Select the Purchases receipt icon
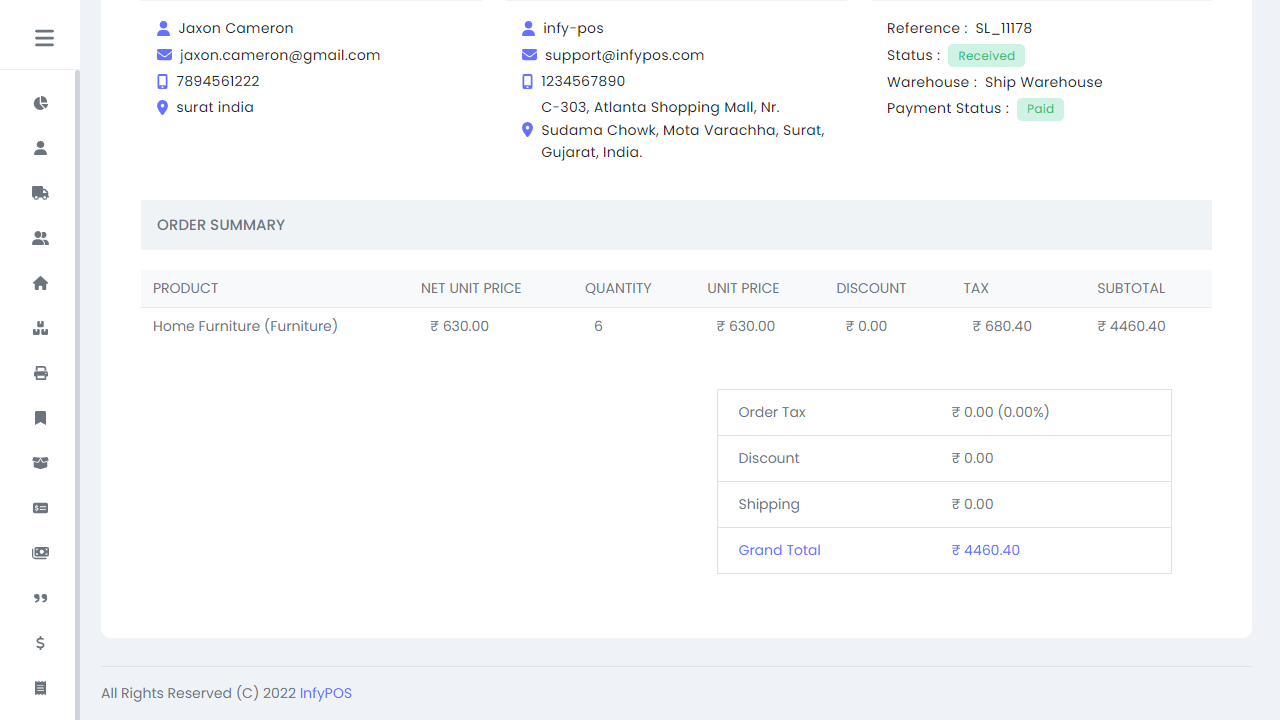Viewport: 1280px width, 720px height. (40, 688)
